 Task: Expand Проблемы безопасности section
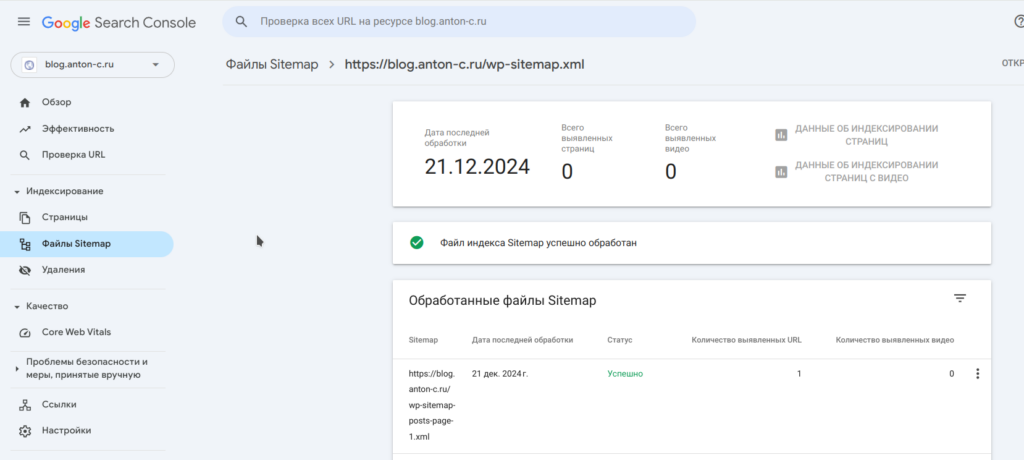pos(16,369)
